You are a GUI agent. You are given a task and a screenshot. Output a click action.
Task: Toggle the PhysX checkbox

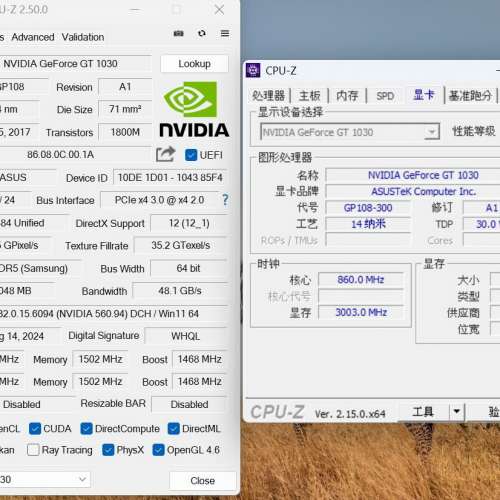coord(108,450)
